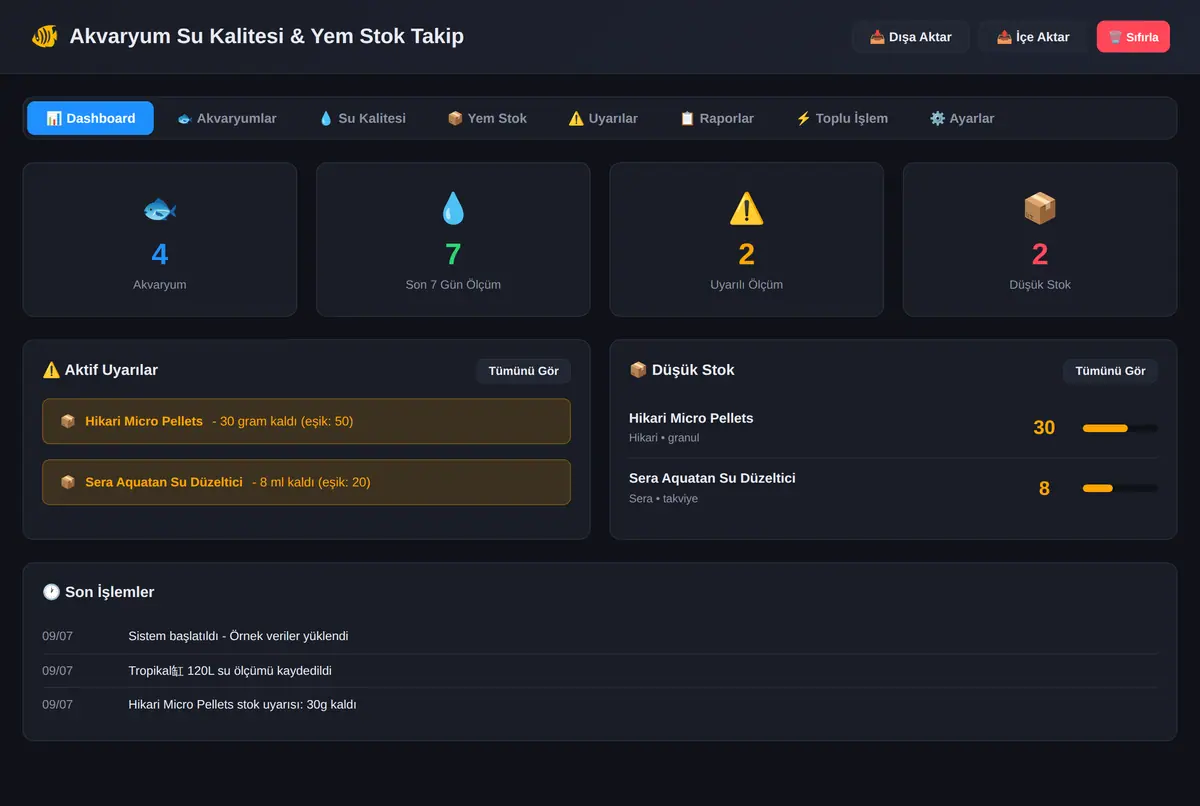Click the Uyarılı Ölçüm count value 2
Screen dimensions: 1200x806
(x=746, y=254)
